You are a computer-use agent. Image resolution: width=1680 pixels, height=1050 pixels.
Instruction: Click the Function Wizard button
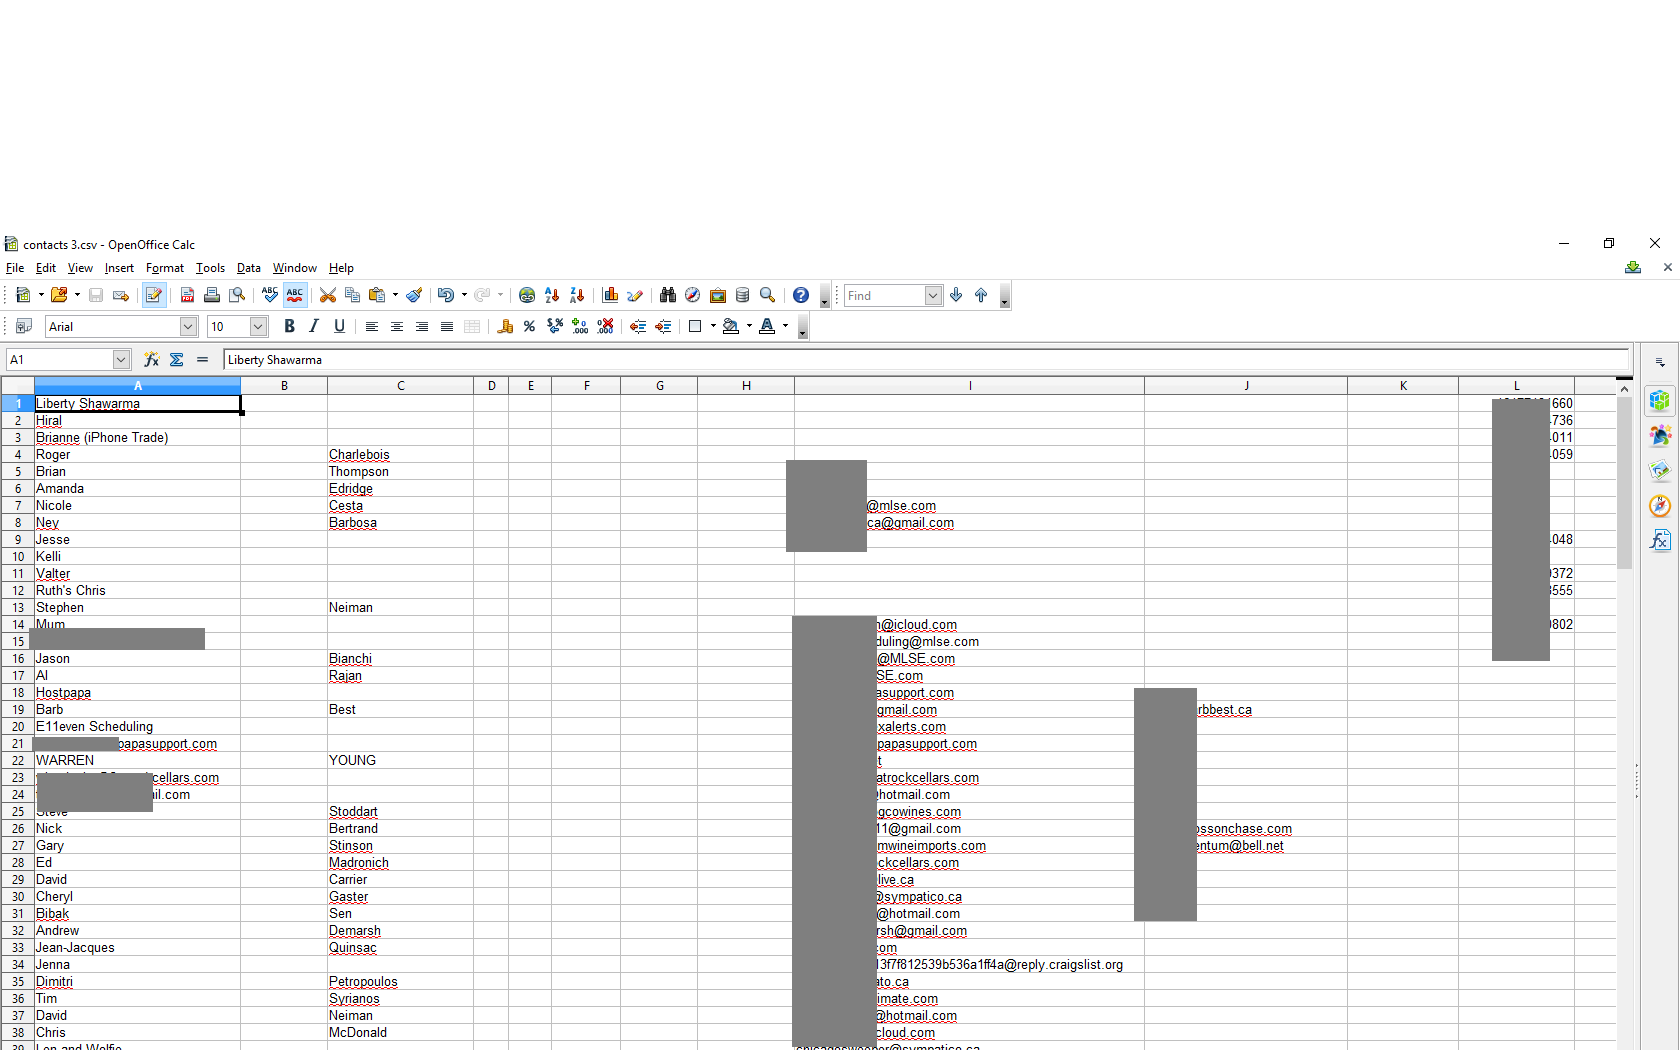[x=151, y=360]
